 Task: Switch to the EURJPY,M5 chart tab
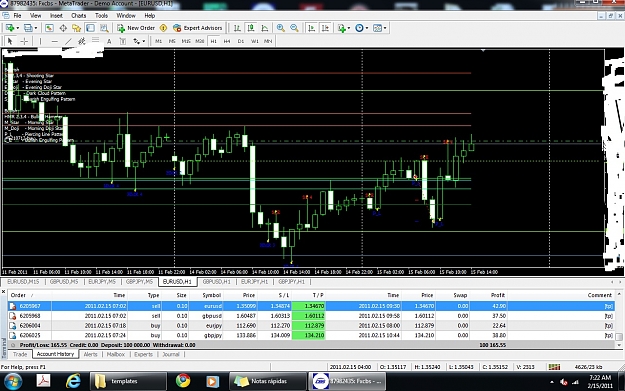tap(102, 282)
